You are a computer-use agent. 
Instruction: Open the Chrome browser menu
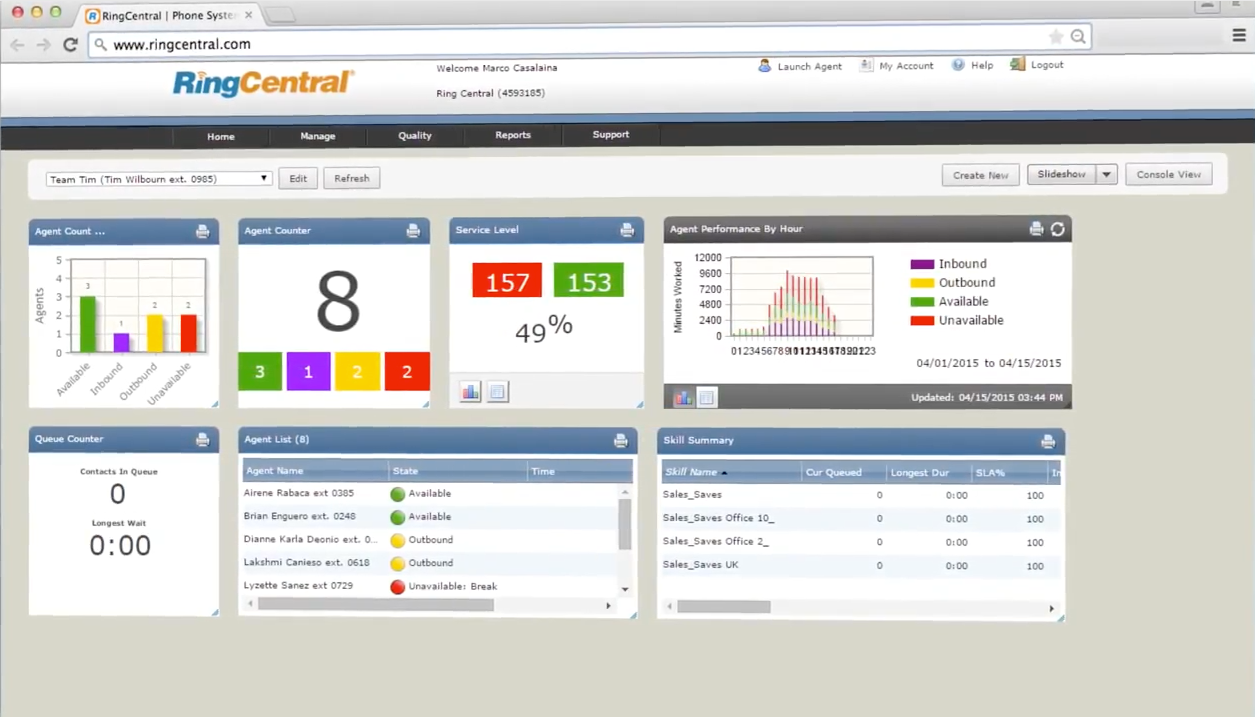(x=1239, y=36)
